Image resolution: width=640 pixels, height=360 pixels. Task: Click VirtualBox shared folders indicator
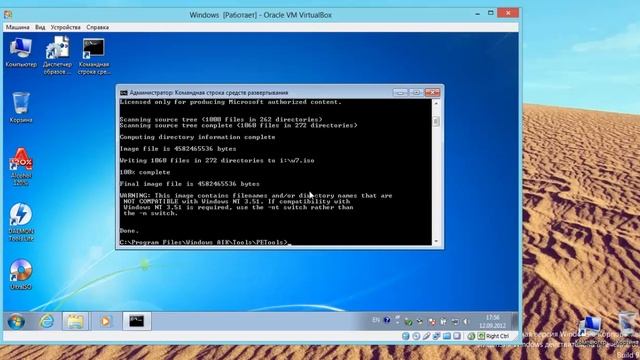(447, 336)
